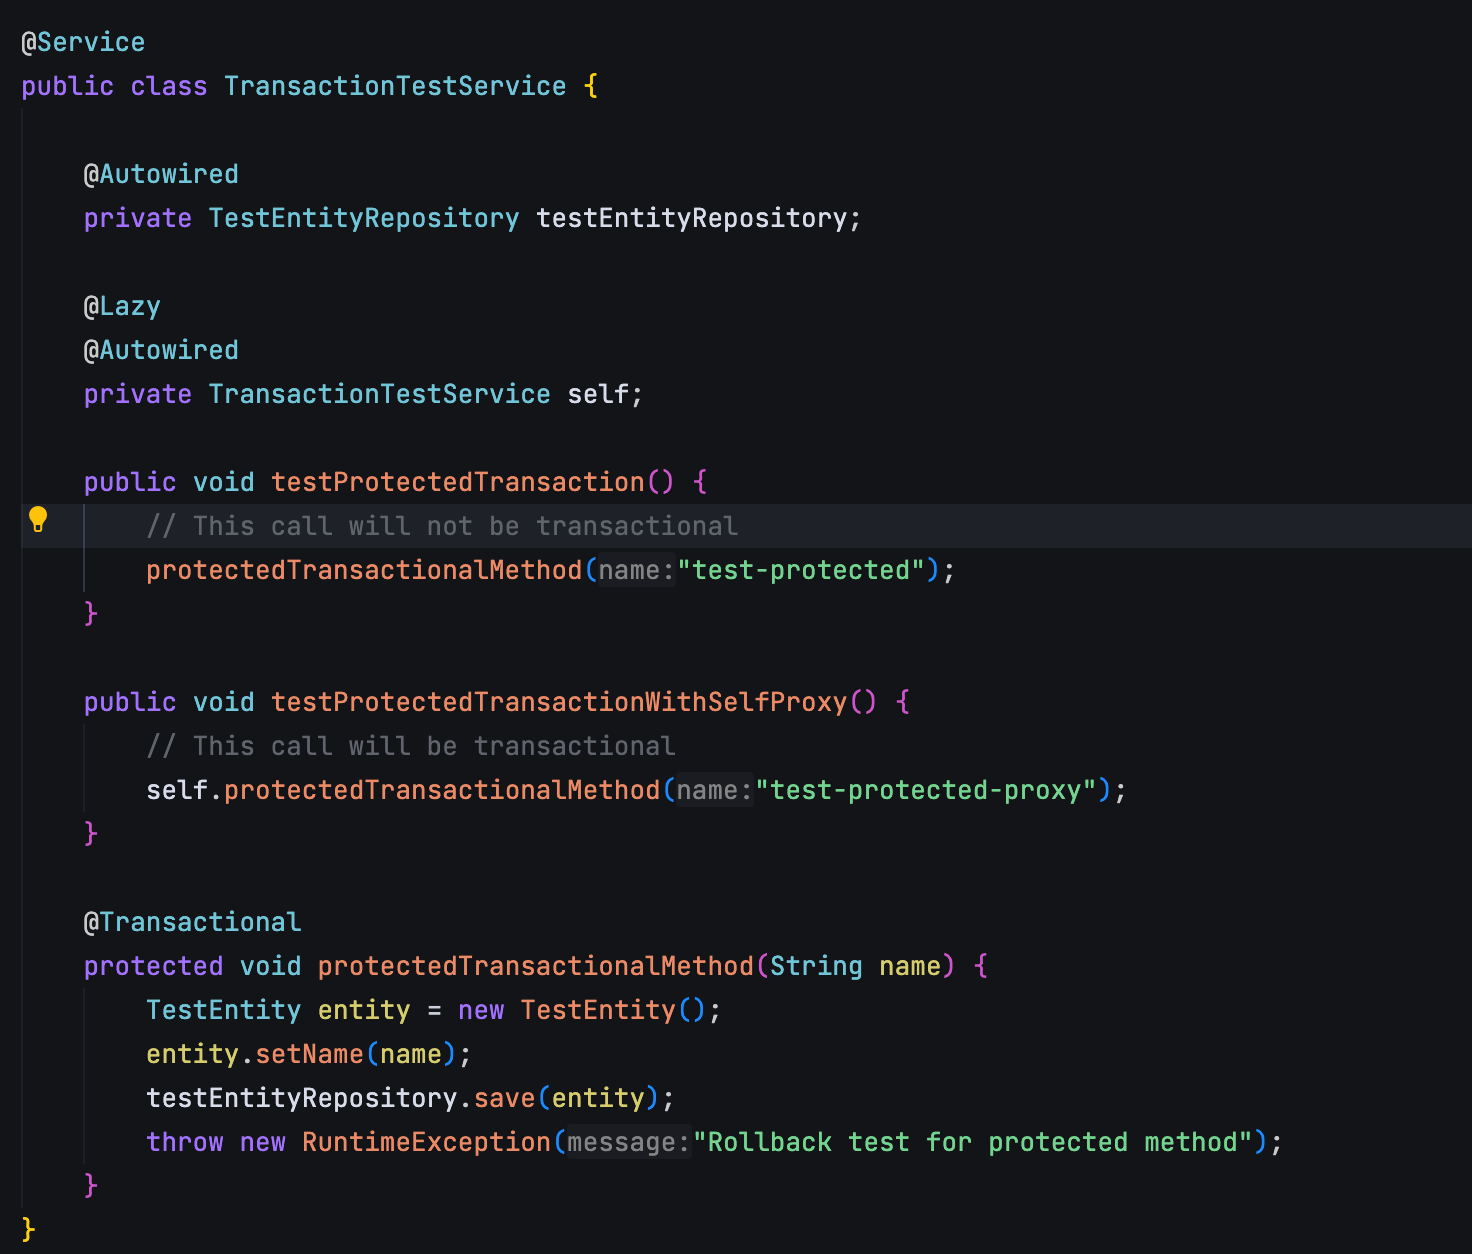The image size is (1472, 1254).
Task: Click the @Lazy annotation
Action: coord(122,306)
